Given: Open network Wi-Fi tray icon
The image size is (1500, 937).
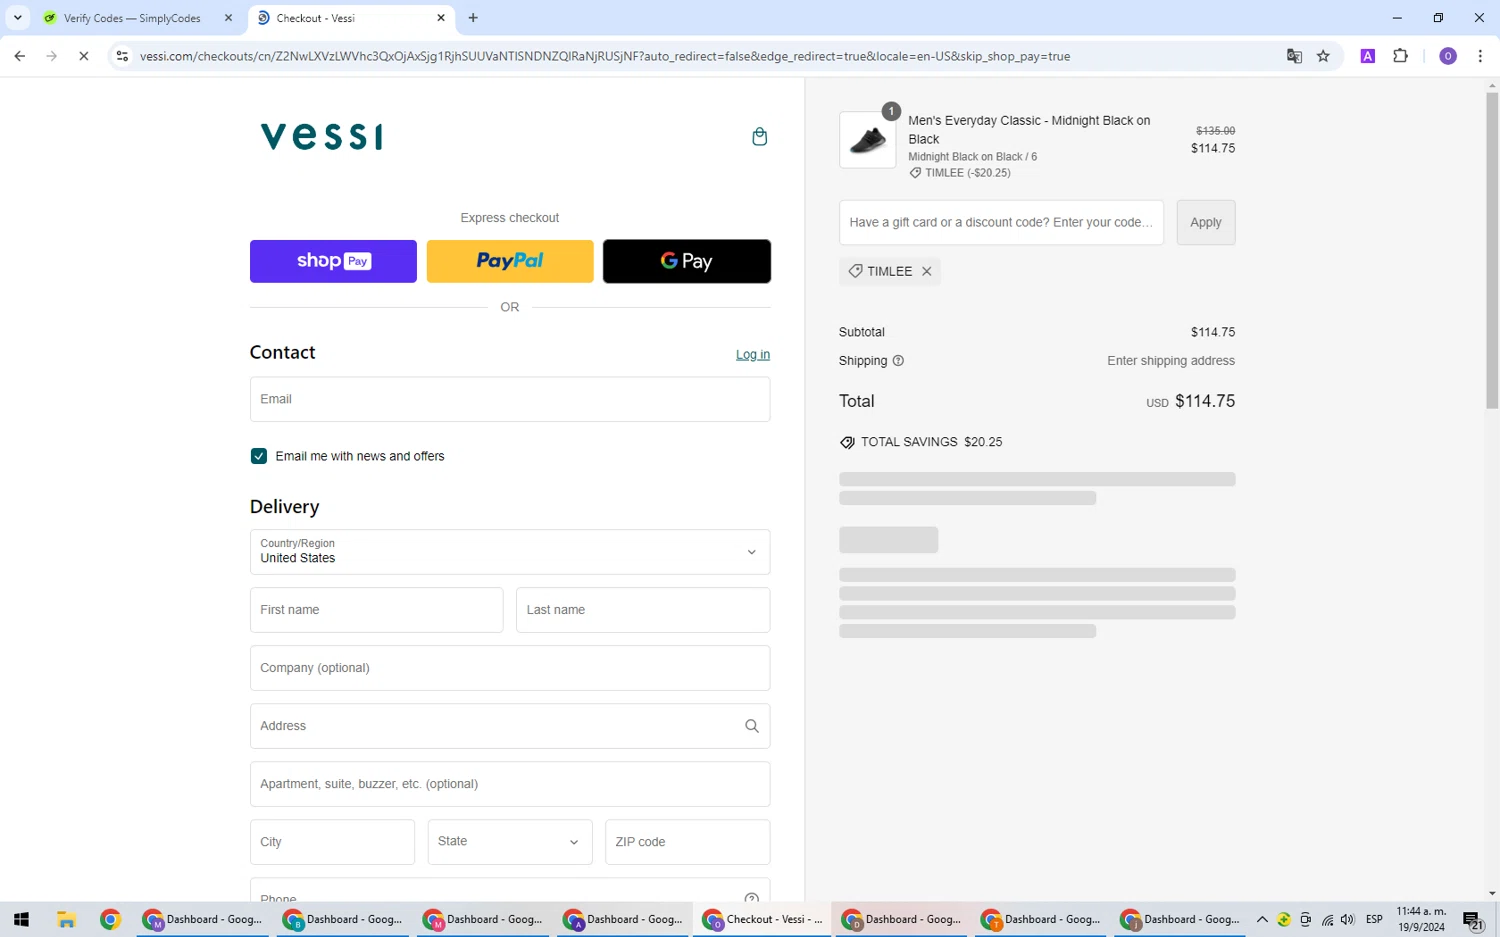Looking at the screenshot, I should [x=1327, y=919].
